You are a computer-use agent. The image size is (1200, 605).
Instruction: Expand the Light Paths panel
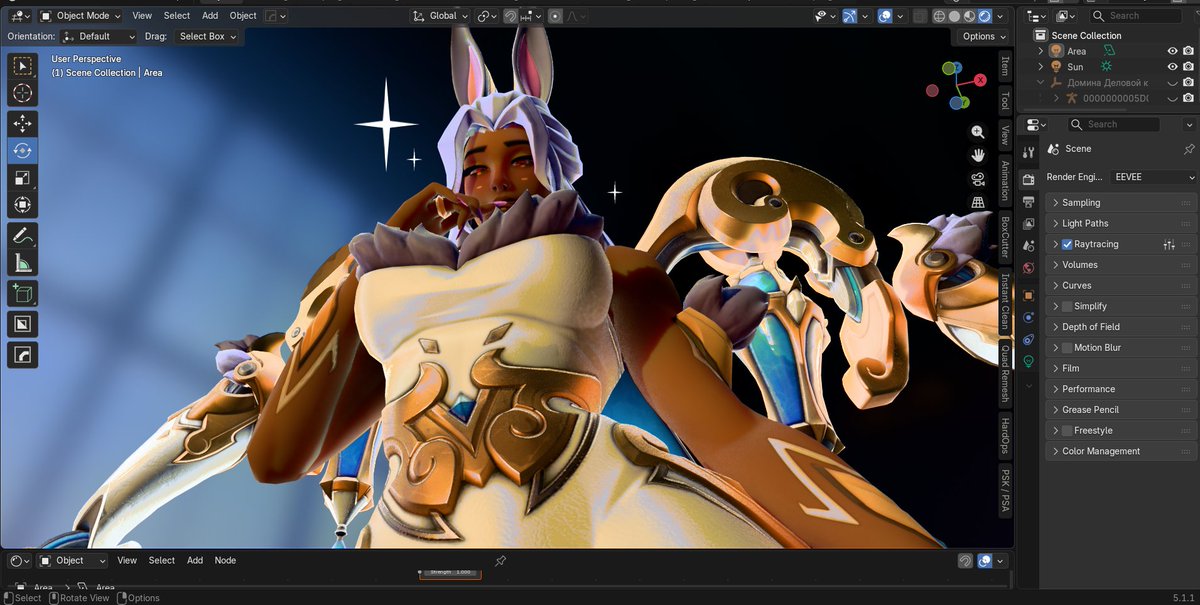pos(1121,223)
